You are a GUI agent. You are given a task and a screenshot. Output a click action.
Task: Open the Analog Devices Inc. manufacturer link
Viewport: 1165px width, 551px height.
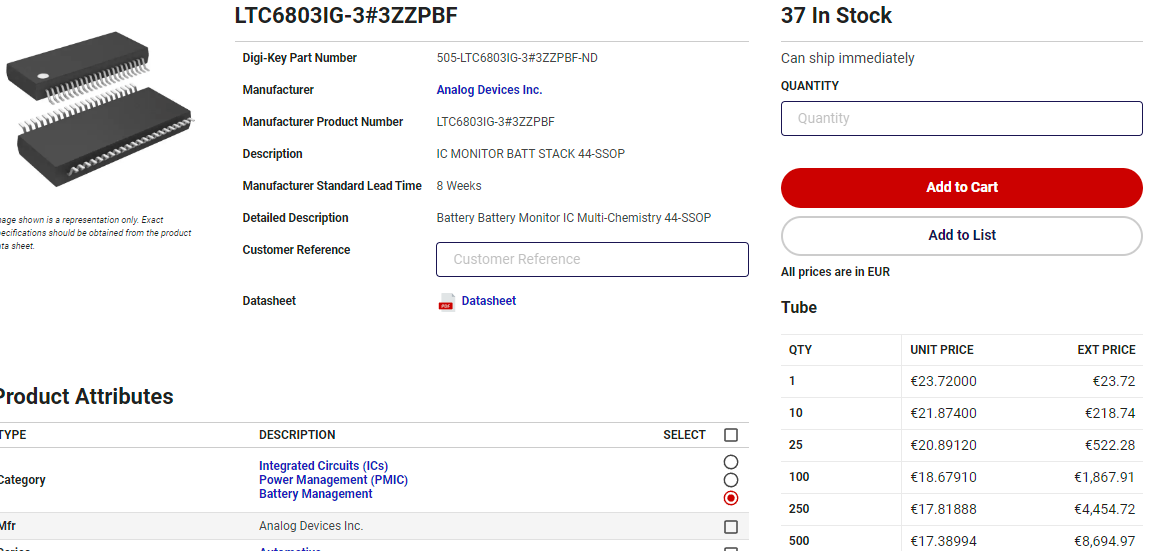pos(489,90)
